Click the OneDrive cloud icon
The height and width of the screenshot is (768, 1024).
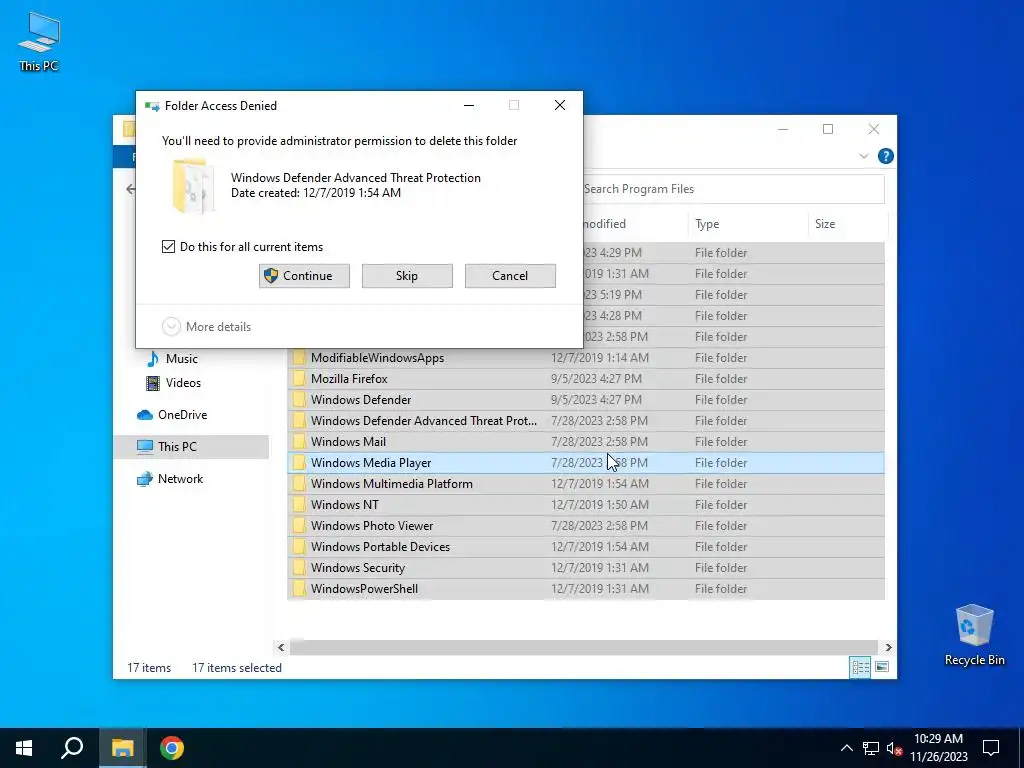(145, 415)
